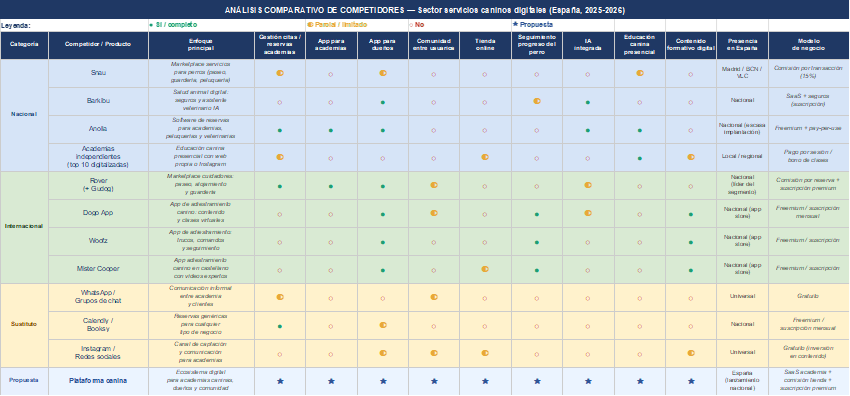Select the 'Anolla' competitor cell
This screenshot has width=850, height=396.
click(x=98, y=129)
